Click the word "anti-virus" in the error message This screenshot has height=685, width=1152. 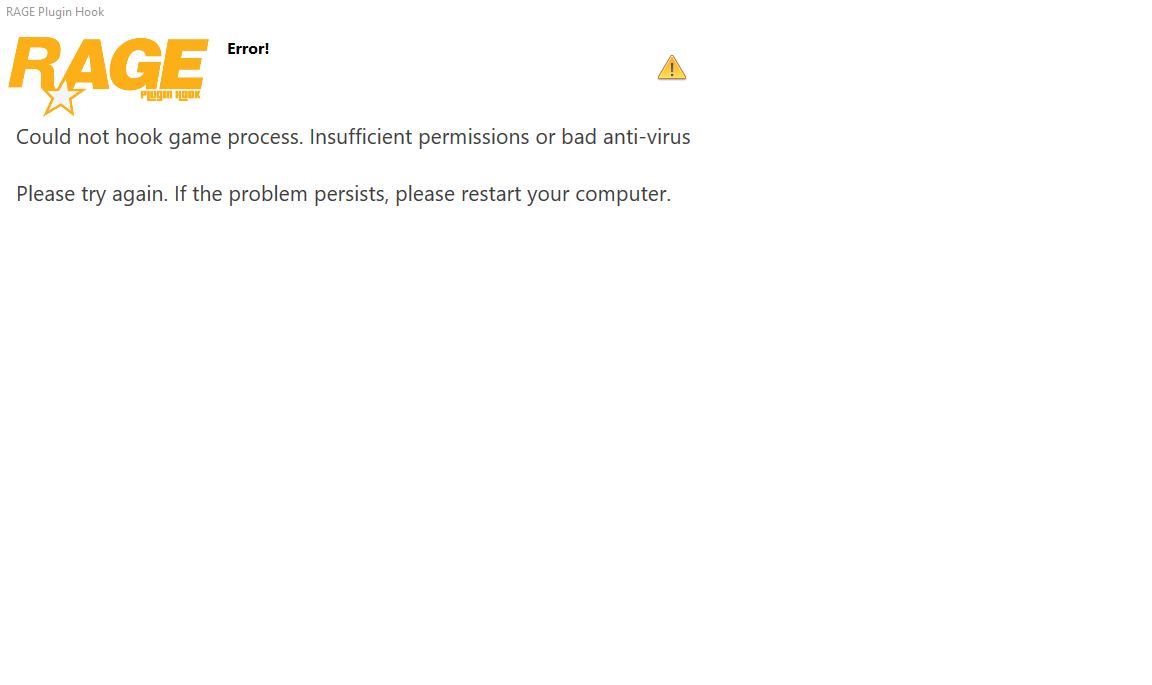click(x=645, y=137)
